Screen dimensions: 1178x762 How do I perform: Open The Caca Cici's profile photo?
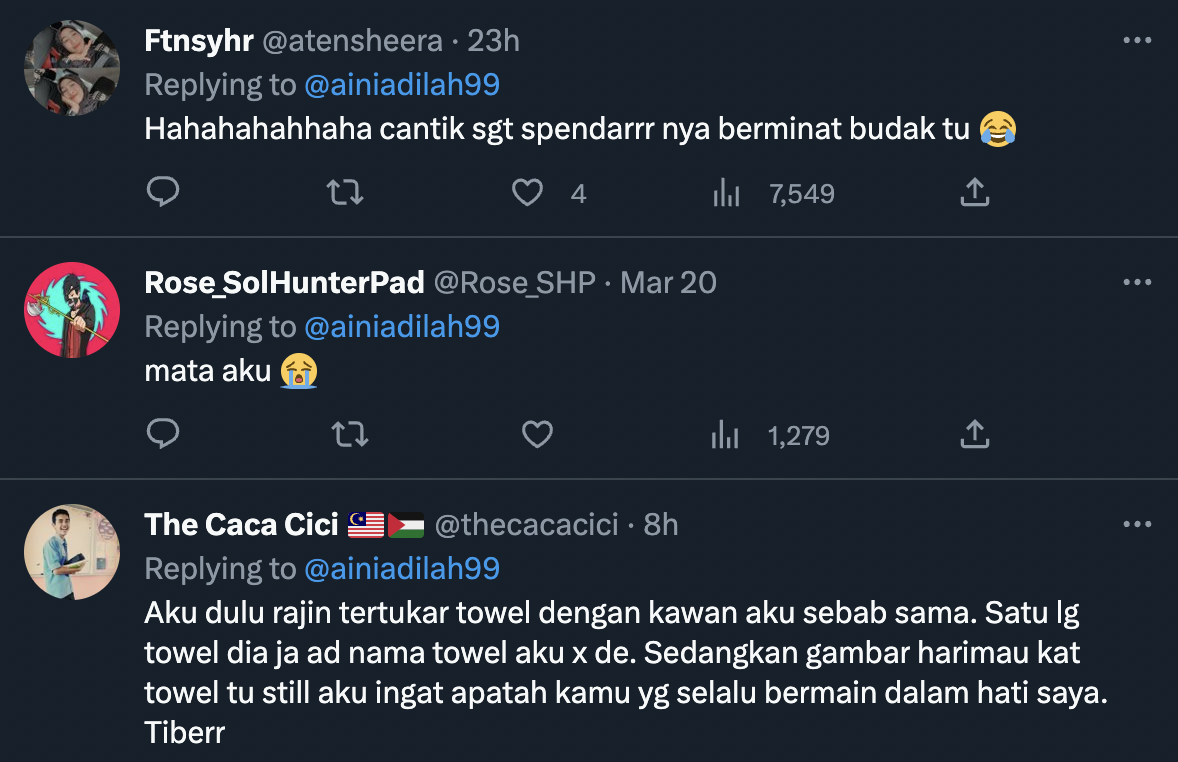(72, 552)
